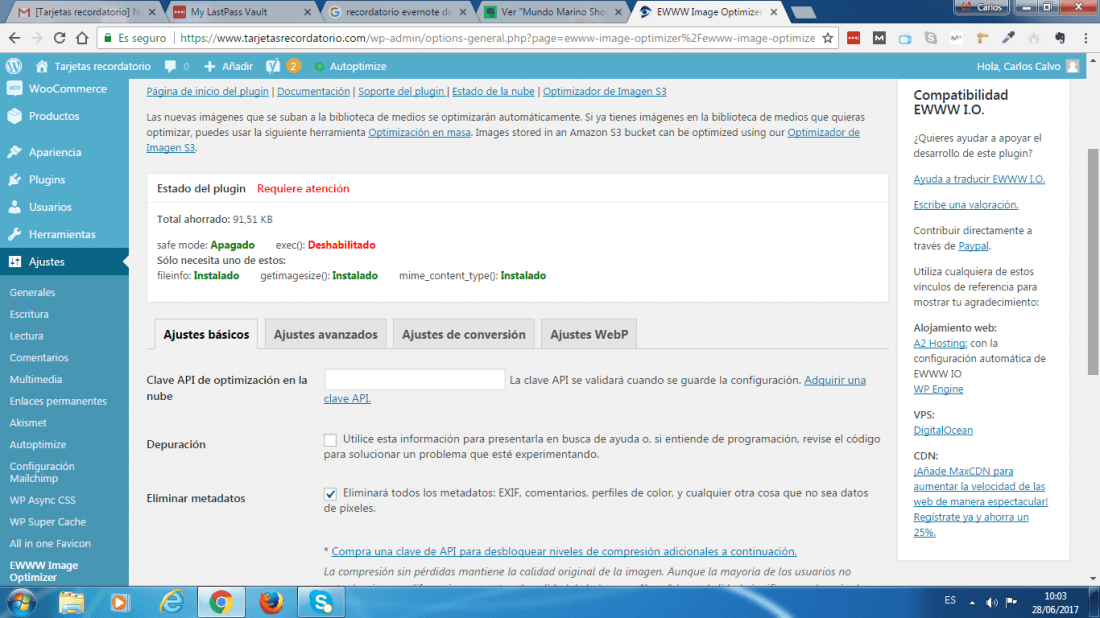Switch to the My LastPass Vault browser tab
Image resolution: width=1100 pixels, height=618 pixels.
[x=241, y=12]
